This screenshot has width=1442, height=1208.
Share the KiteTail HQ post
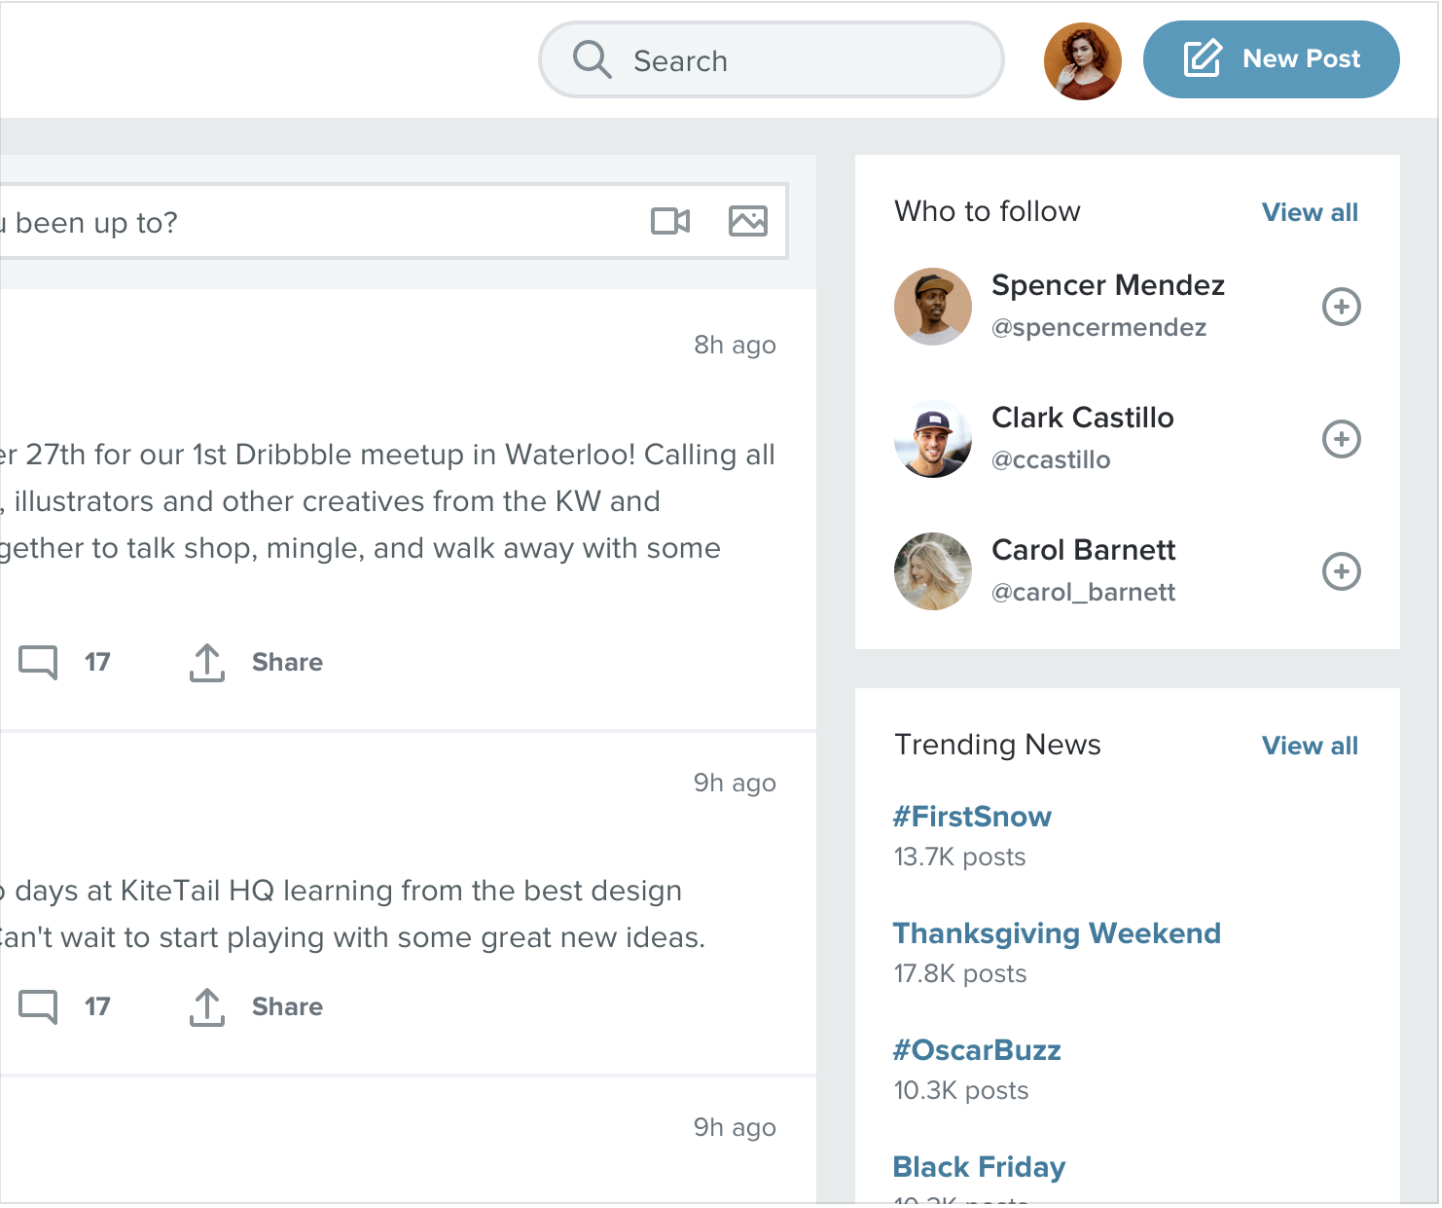257,1006
